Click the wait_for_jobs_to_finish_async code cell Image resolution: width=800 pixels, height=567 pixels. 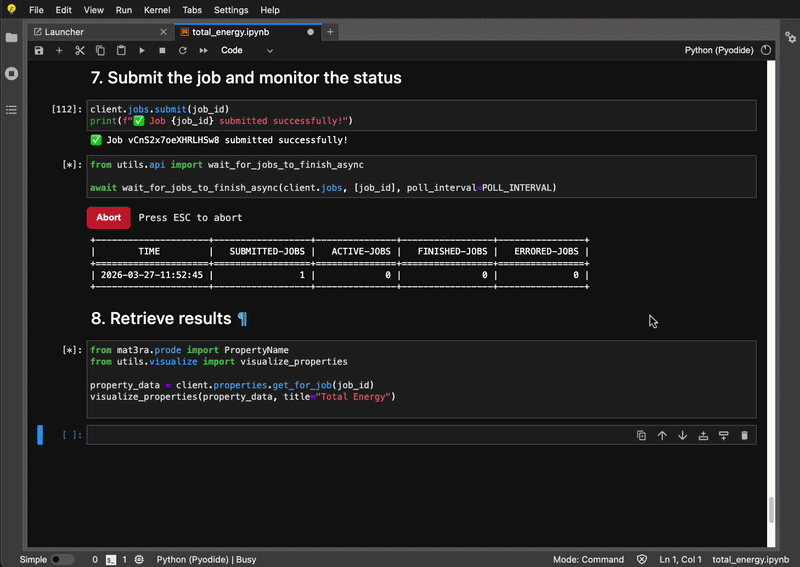pos(421,176)
